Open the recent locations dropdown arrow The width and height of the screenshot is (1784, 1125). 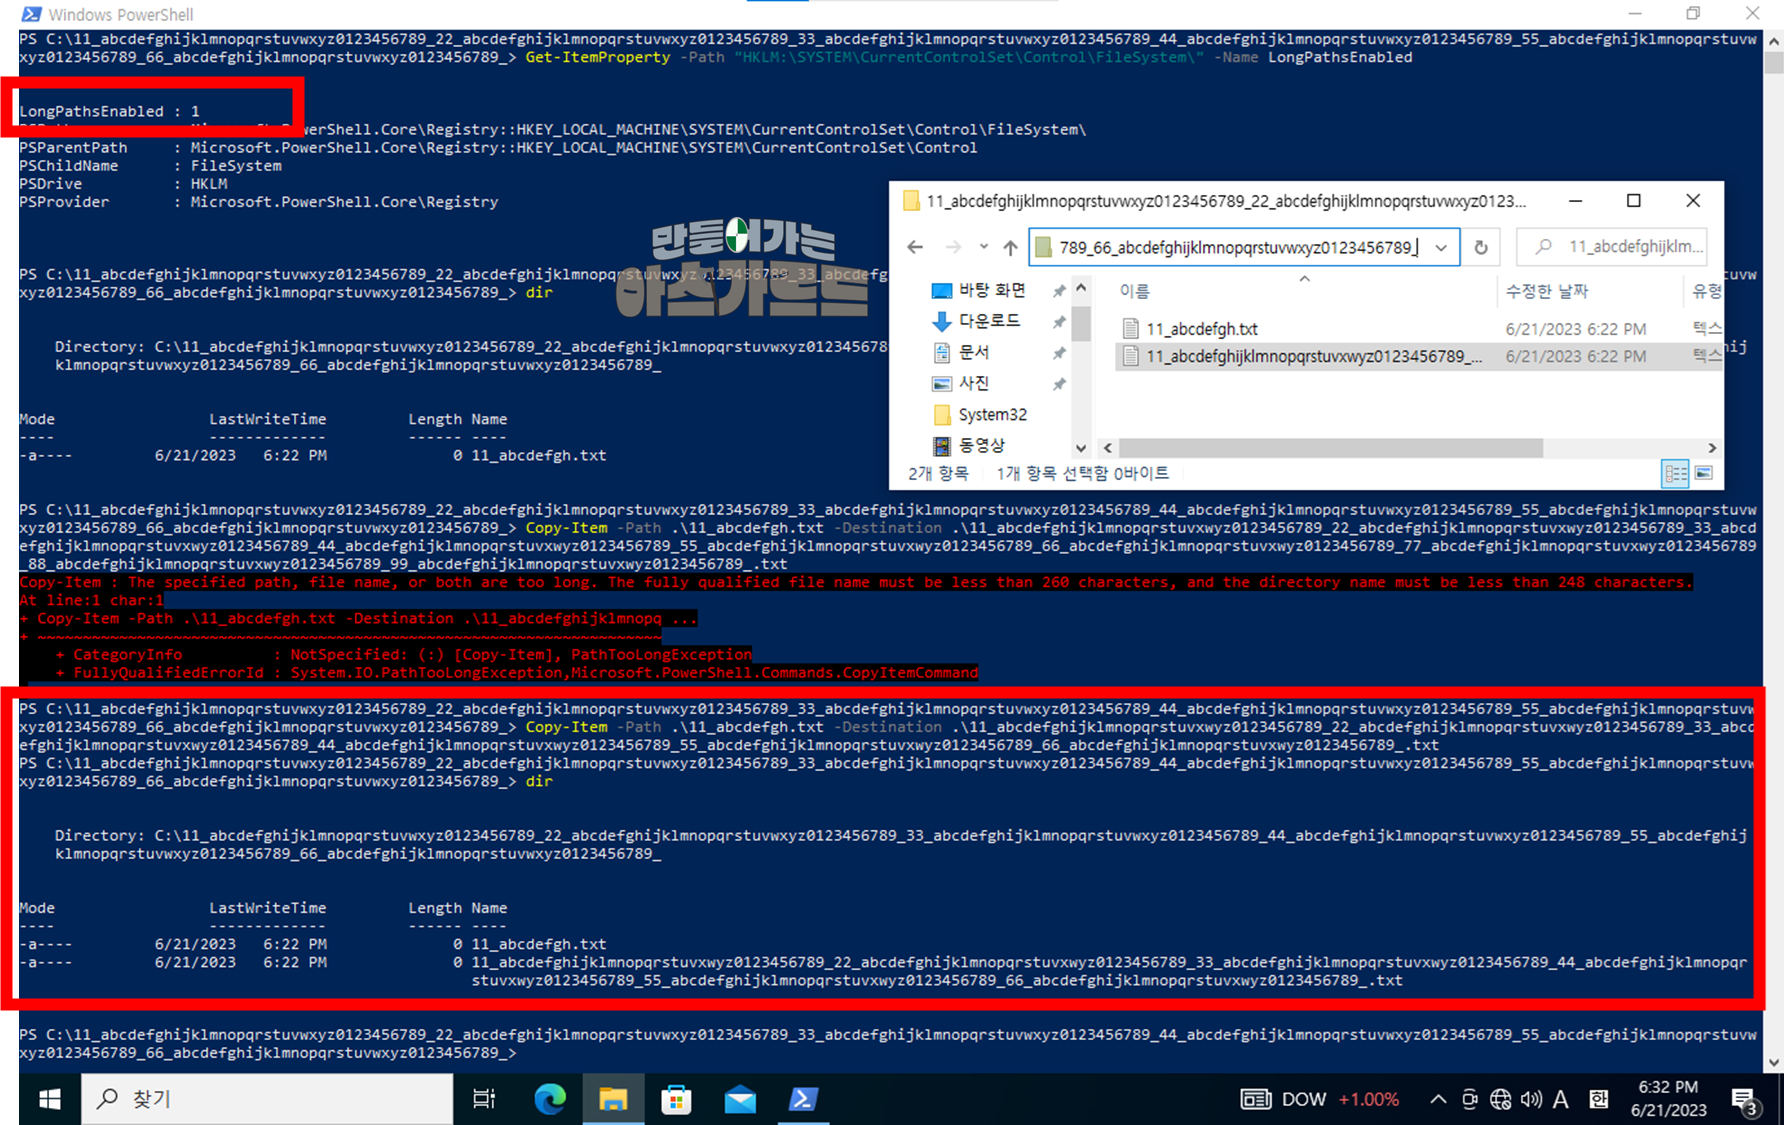pos(983,247)
